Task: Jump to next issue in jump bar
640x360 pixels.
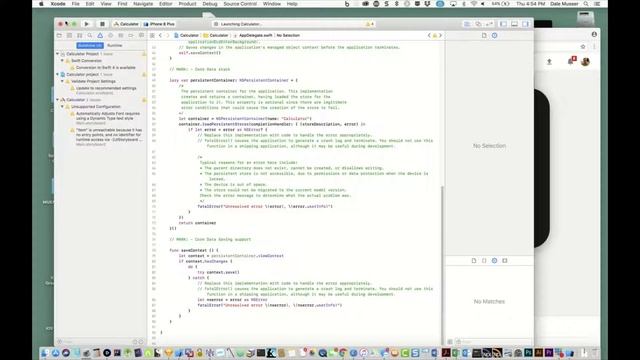Action: (440, 36)
